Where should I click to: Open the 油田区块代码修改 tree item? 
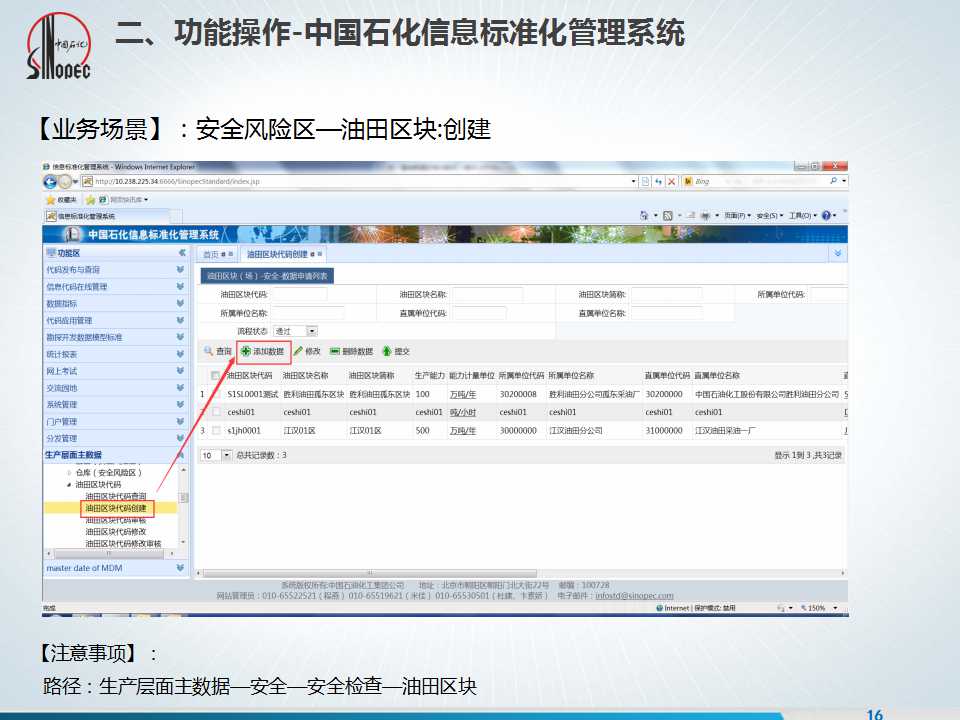pyautogui.click(x=116, y=531)
